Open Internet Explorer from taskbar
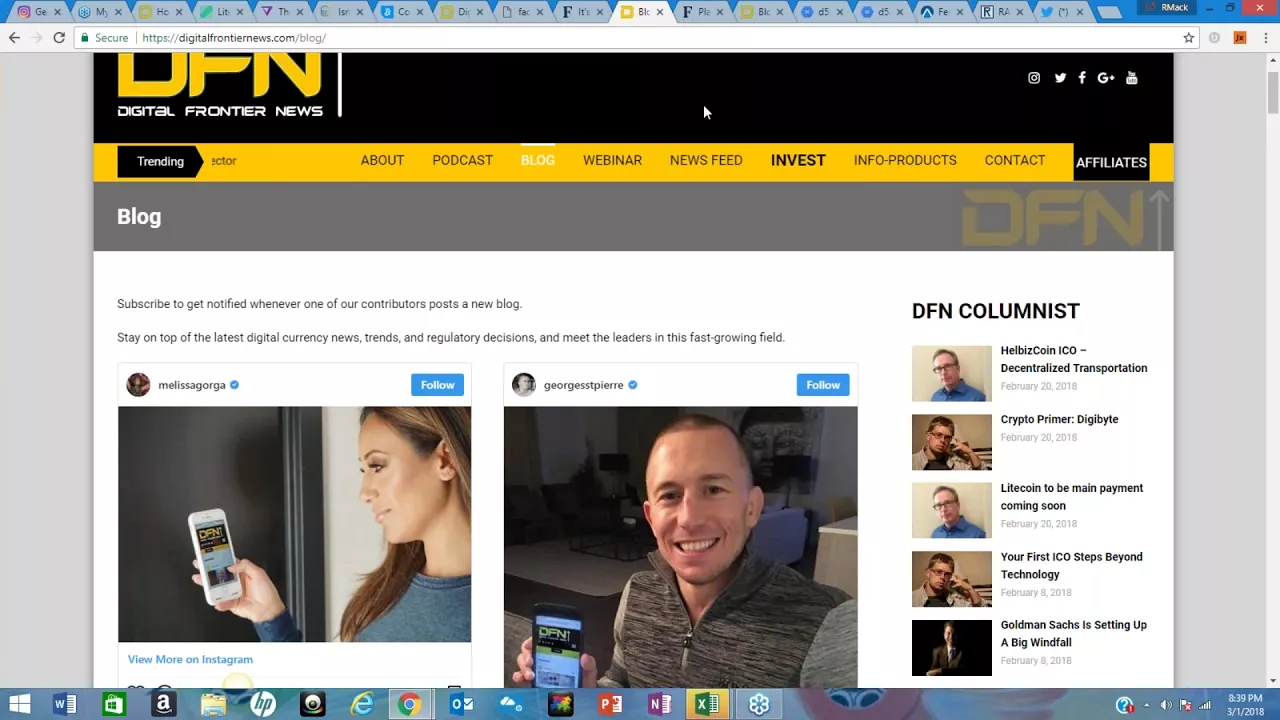The width and height of the screenshot is (1280, 720). coord(362,704)
